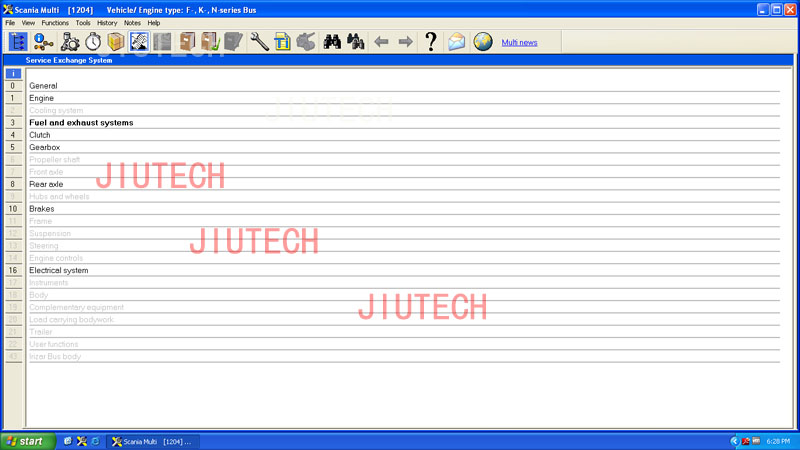Image resolution: width=800 pixels, height=450 pixels.
Task: Click the blue 'i' info row button
Action: [x=13, y=74]
